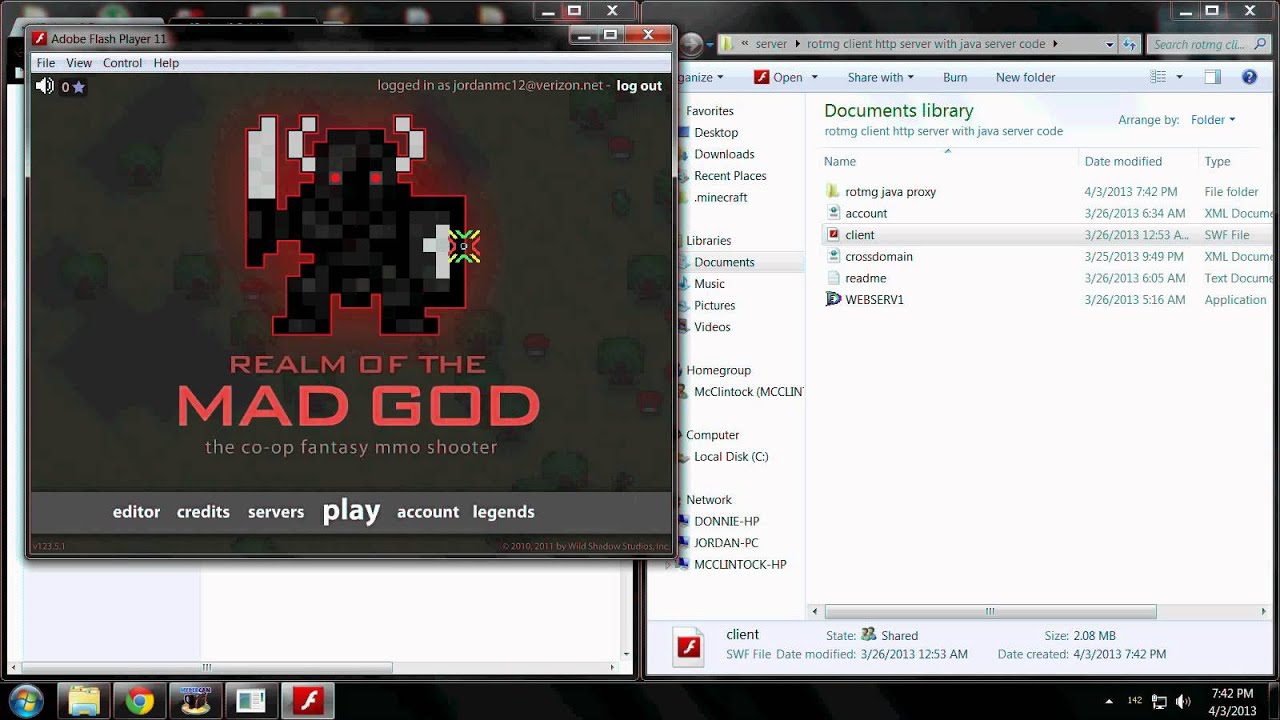
Task: Click the Type column header
Action: [1217, 161]
